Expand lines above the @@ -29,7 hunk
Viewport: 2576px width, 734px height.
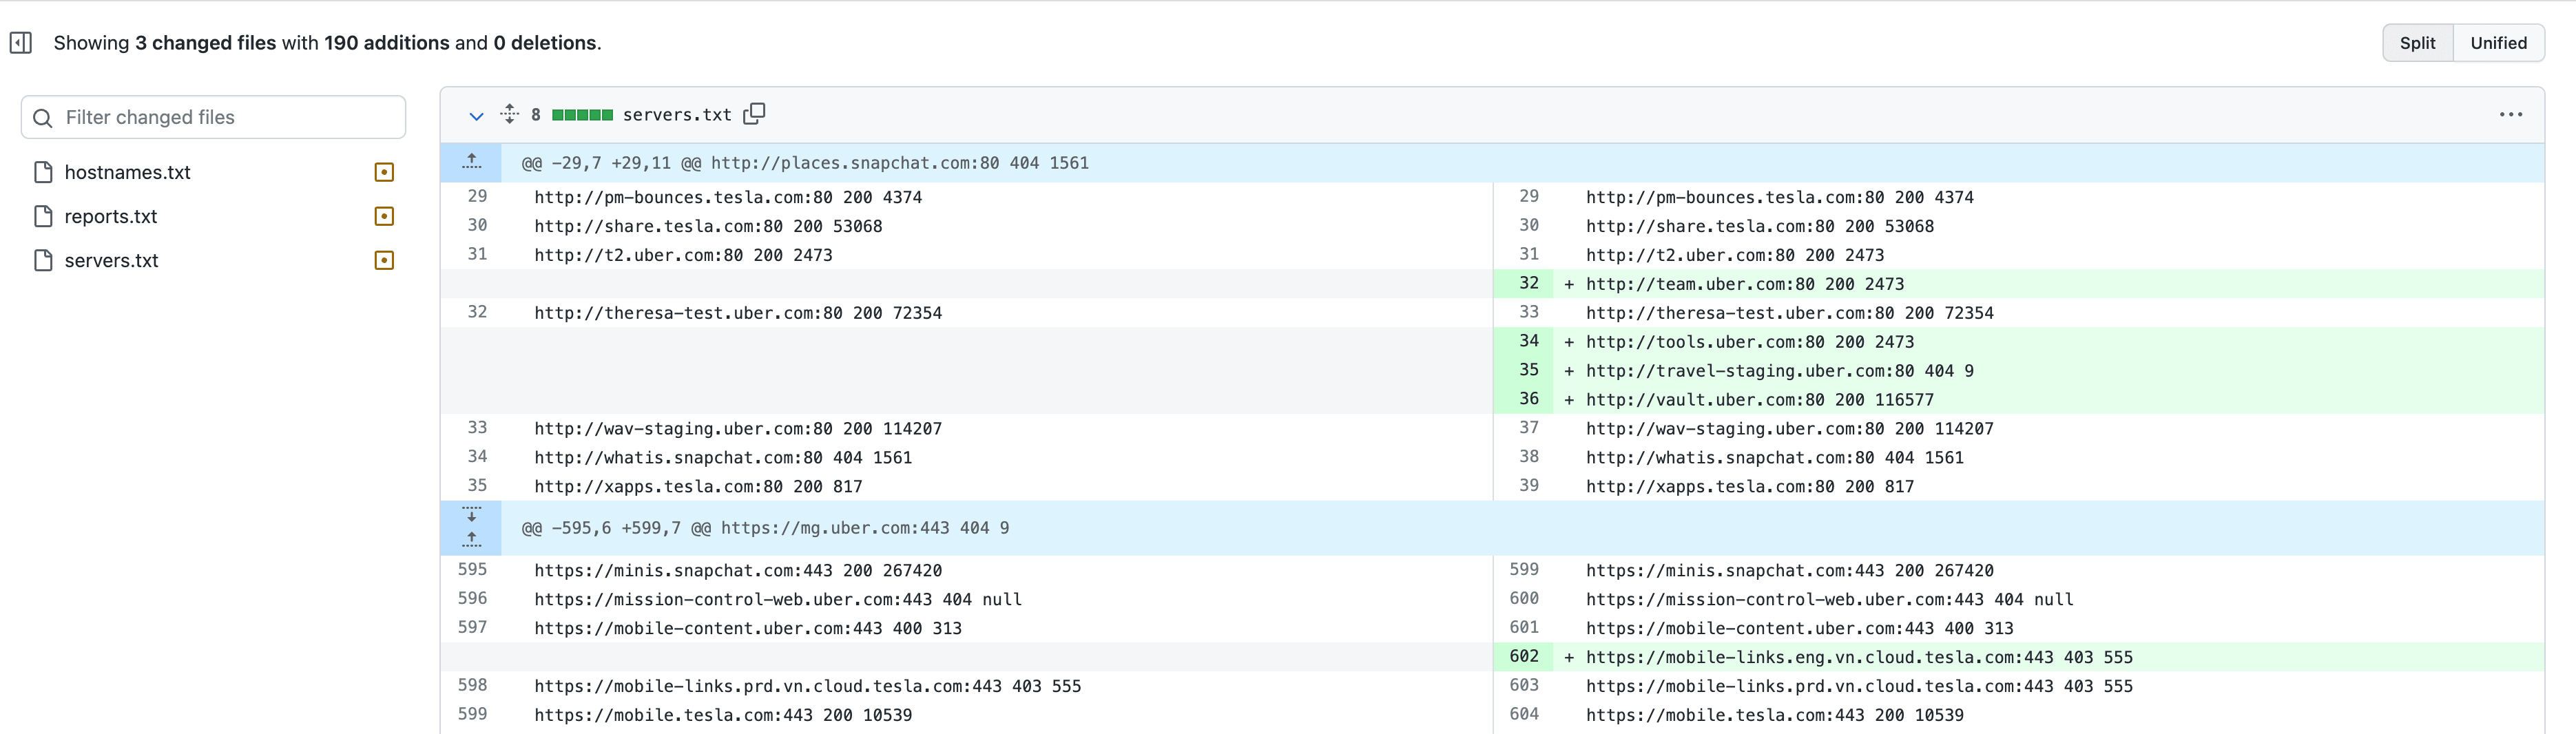(x=472, y=162)
